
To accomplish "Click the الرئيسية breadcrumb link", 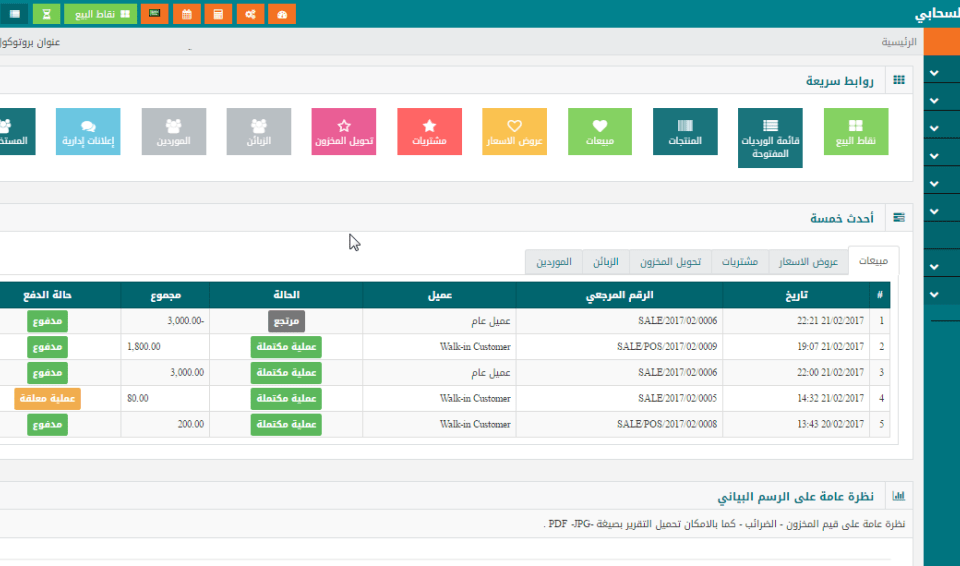I will [x=900, y=42].
